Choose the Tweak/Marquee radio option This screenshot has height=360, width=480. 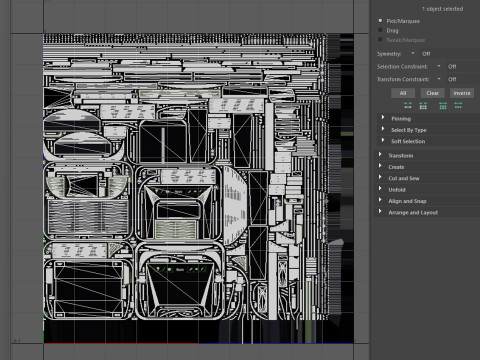point(380,40)
